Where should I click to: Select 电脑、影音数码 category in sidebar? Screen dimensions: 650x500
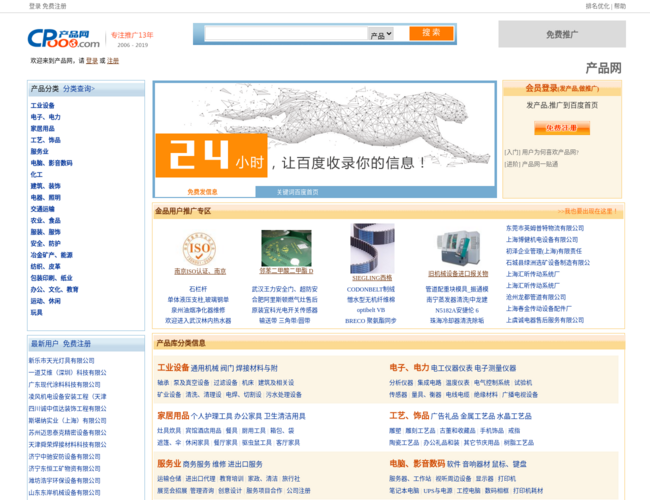point(51,163)
